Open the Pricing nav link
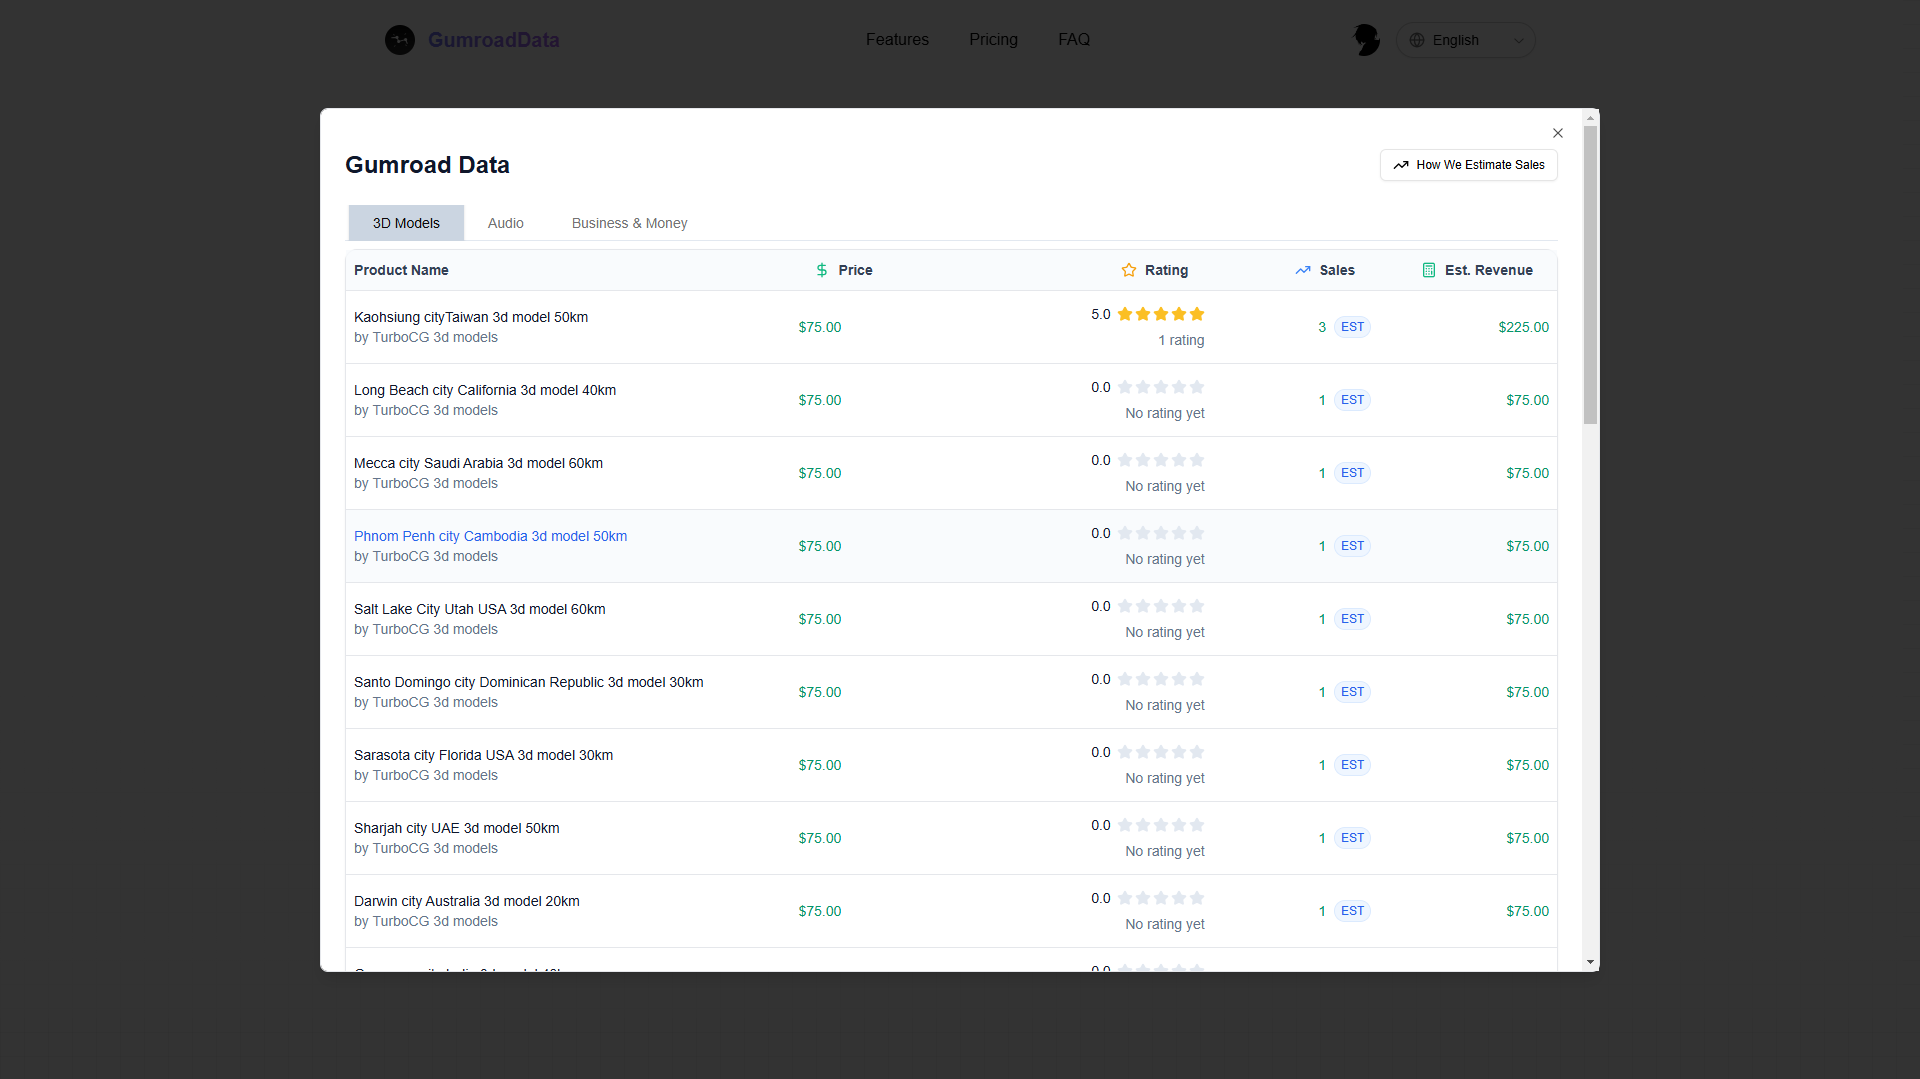Image resolution: width=1920 pixels, height=1079 pixels. [993, 40]
